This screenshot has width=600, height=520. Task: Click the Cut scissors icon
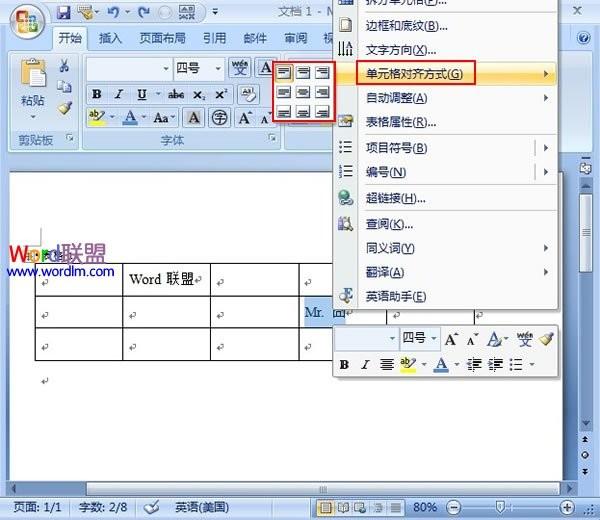pyautogui.click(x=64, y=65)
